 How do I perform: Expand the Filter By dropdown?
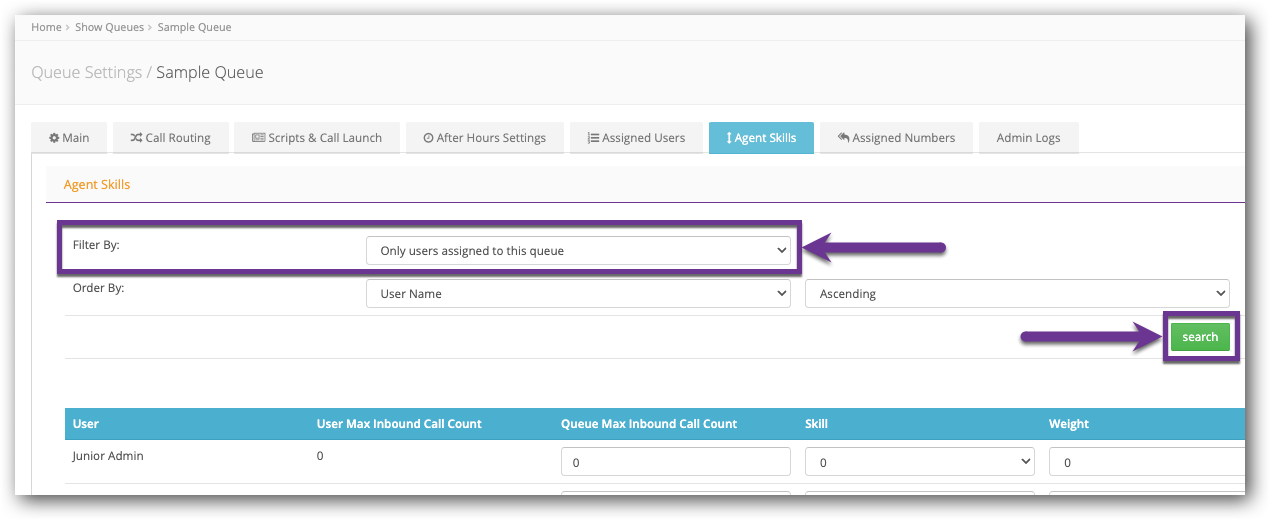[578, 251]
